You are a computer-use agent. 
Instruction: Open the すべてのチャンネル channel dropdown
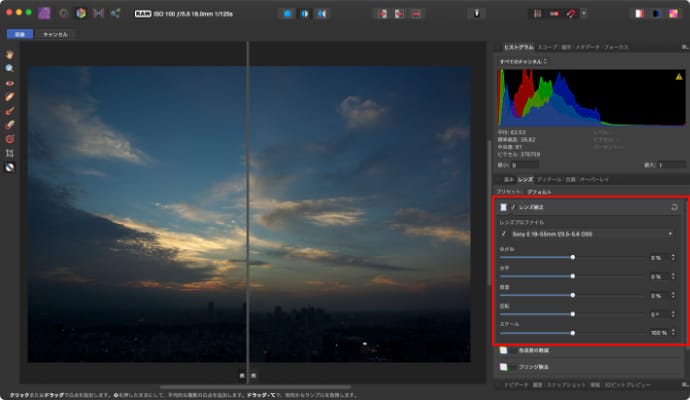[x=522, y=62]
